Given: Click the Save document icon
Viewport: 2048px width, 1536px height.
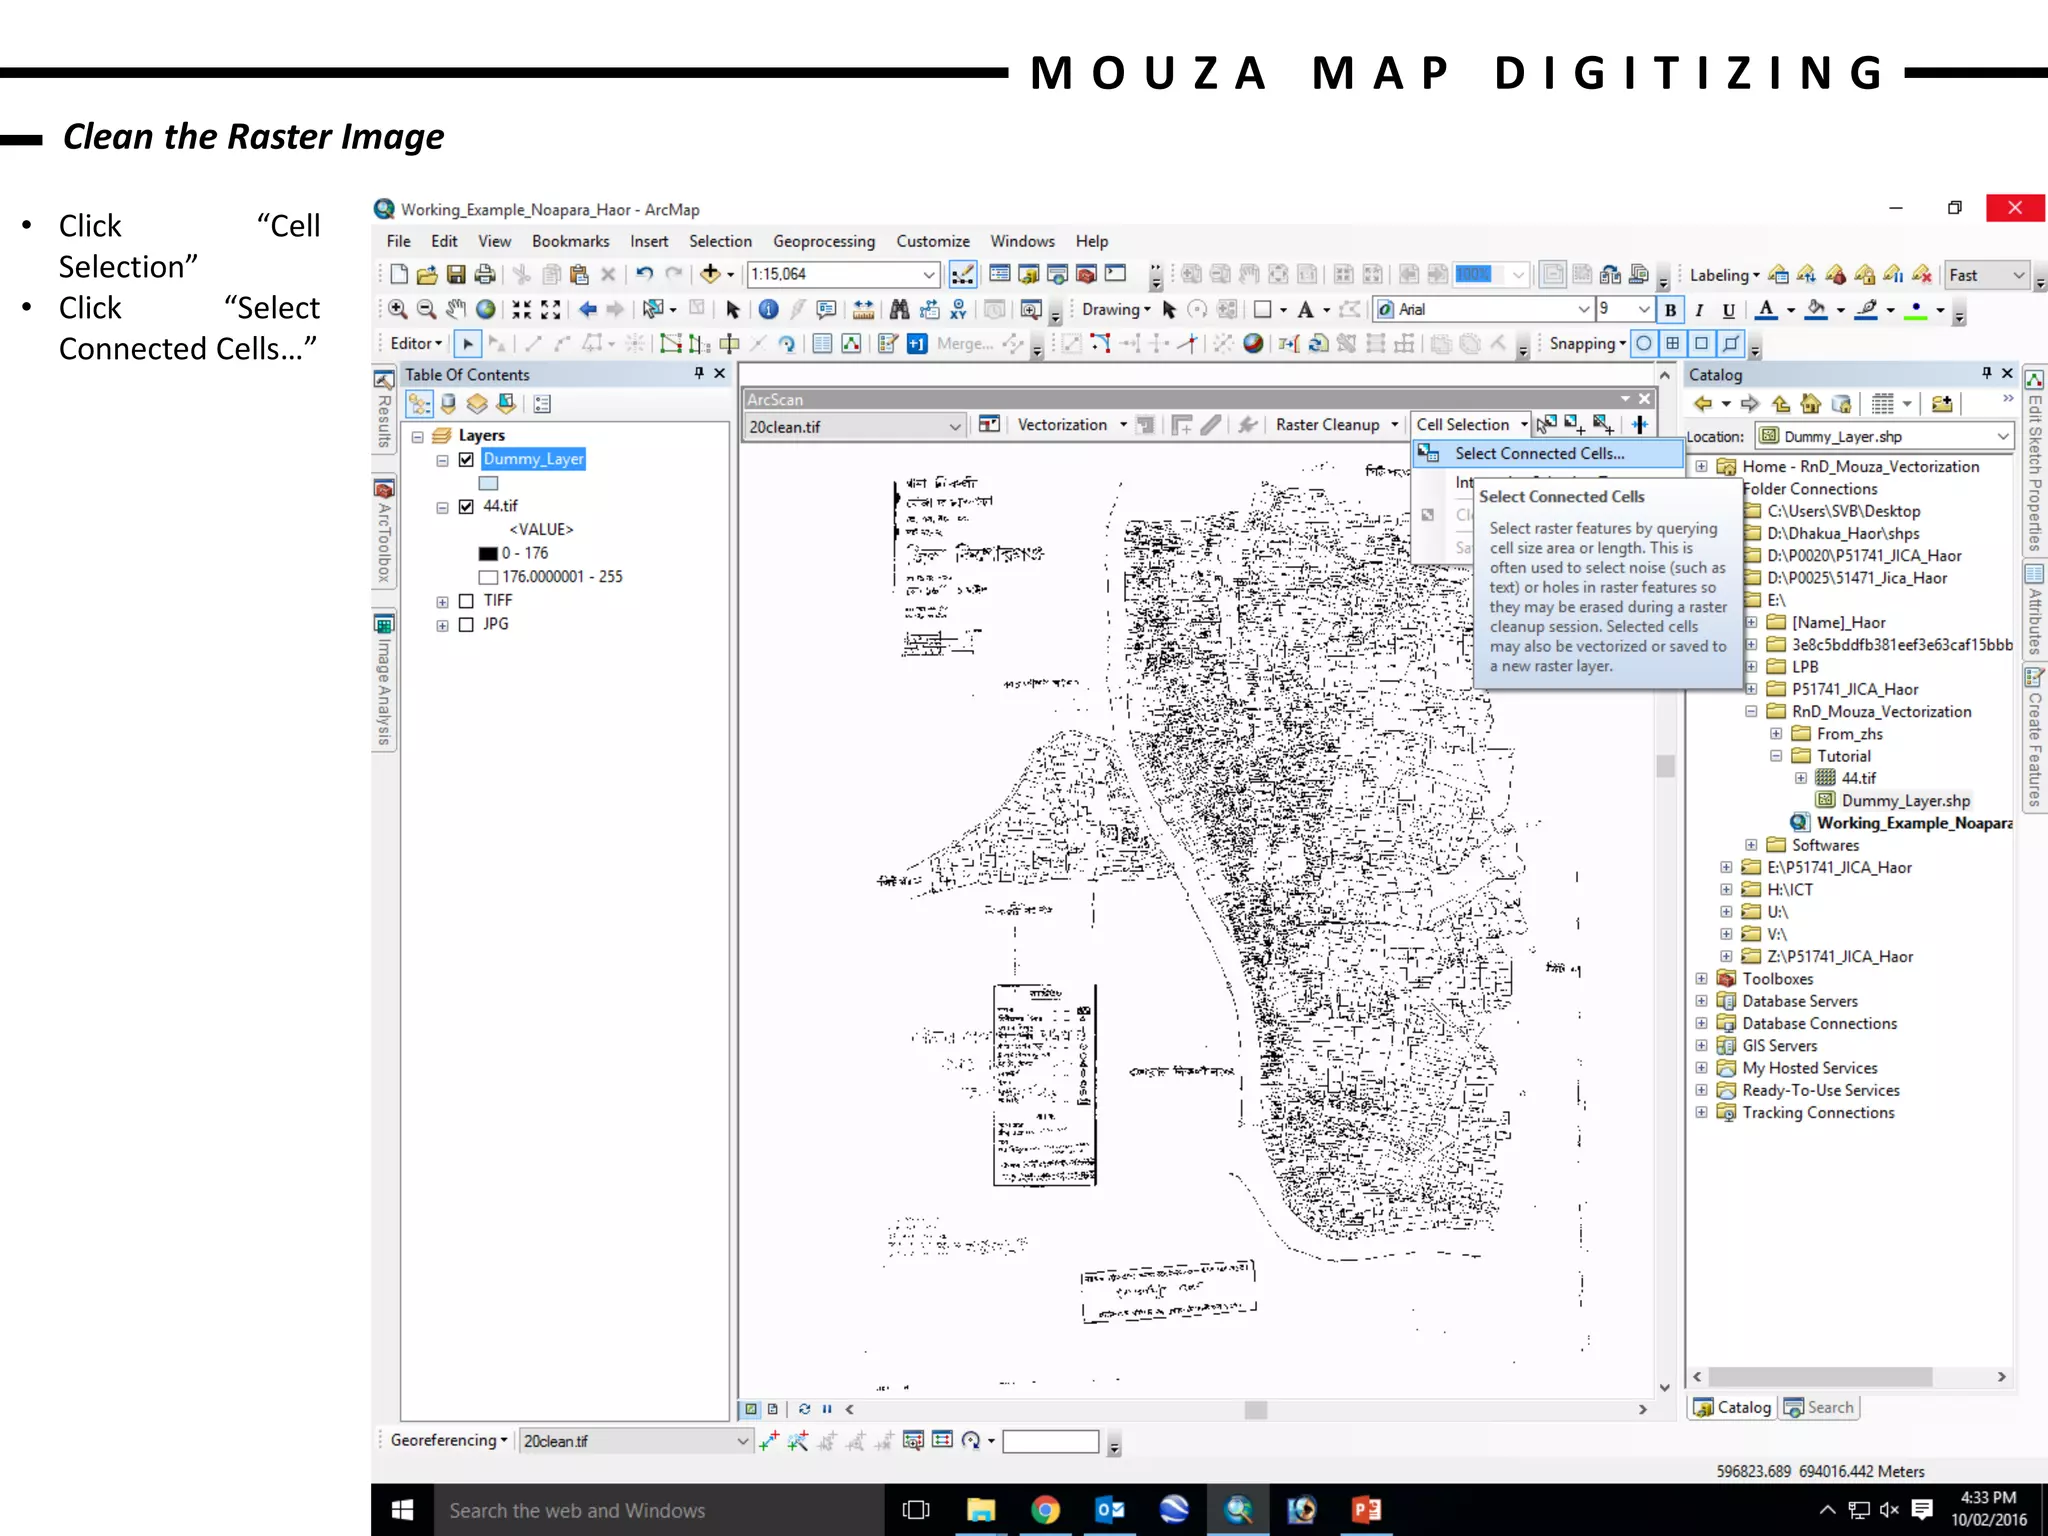Looking at the screenshot, I should (456, 274).
